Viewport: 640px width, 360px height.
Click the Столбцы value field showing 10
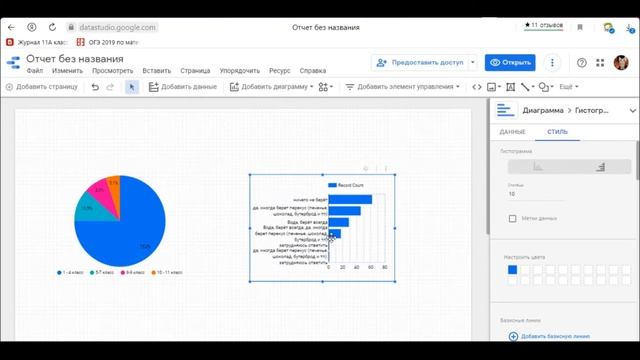(536, 194)
